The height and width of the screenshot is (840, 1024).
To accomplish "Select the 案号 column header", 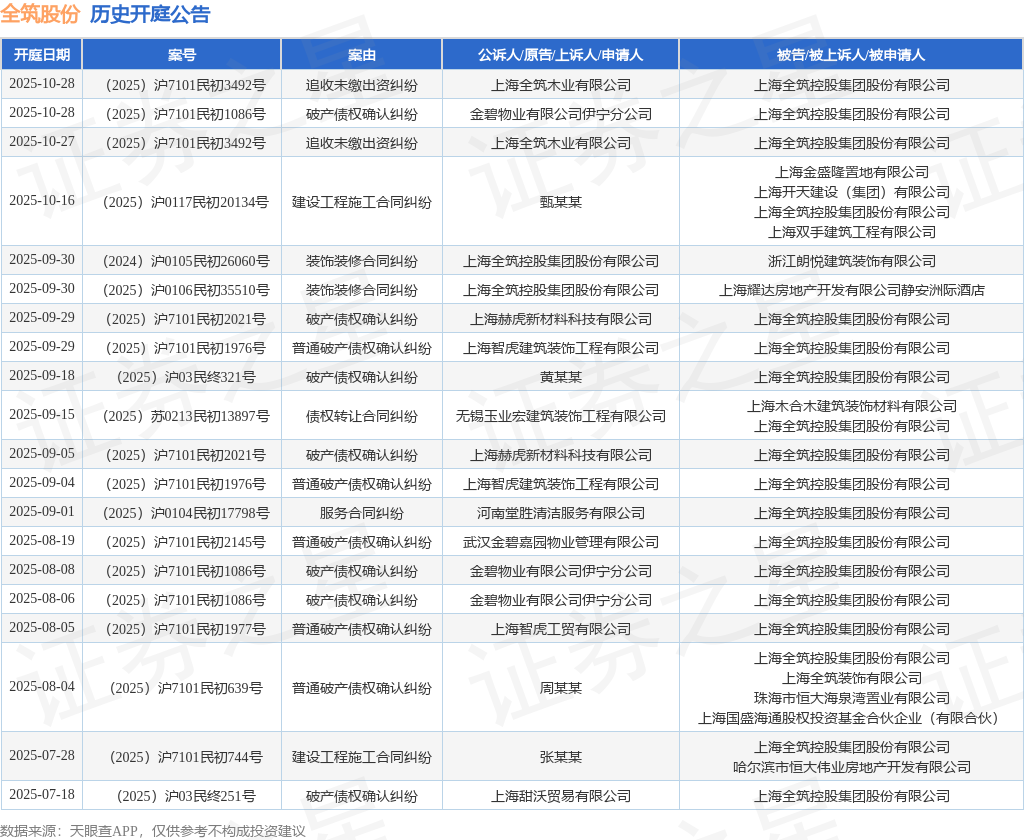I will click(182, 55).
